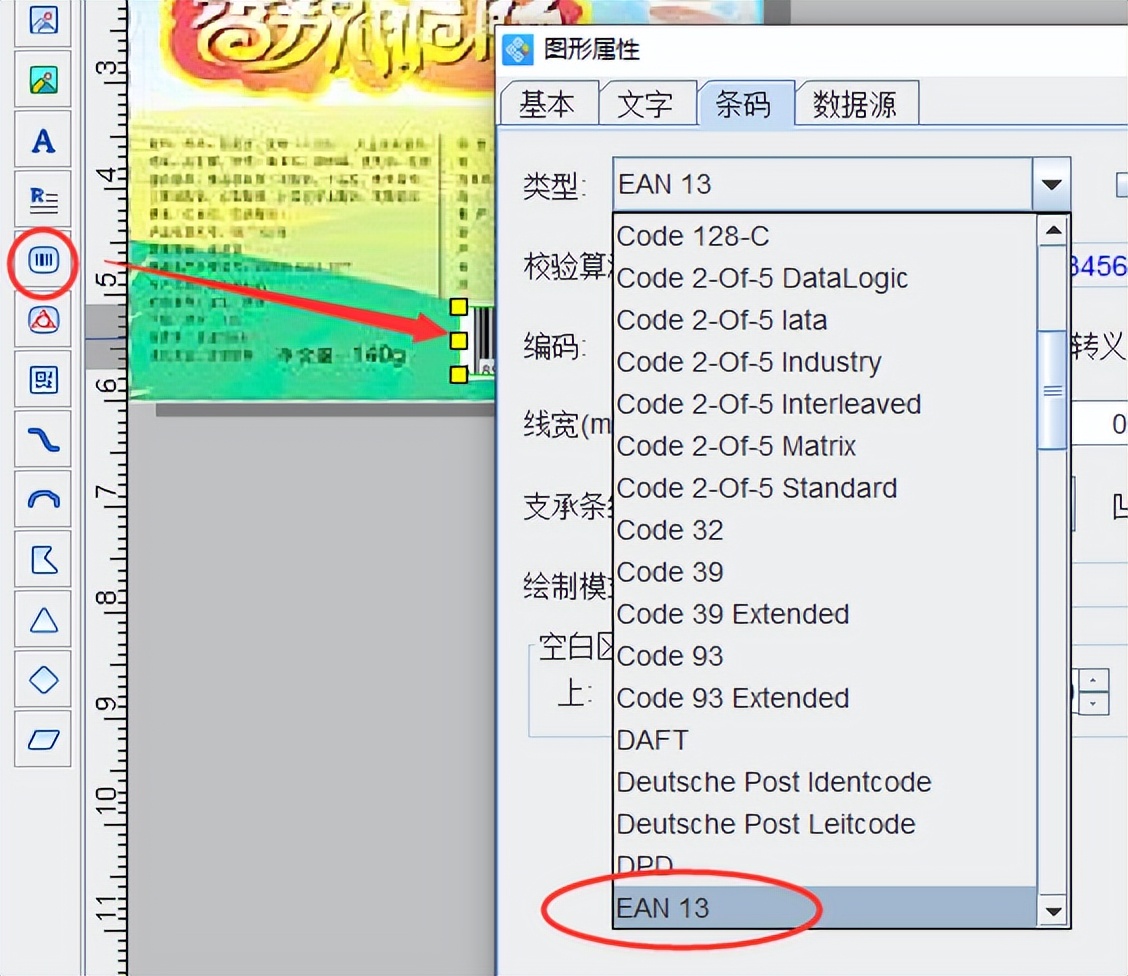Click the EAN 13 type combo field
Screen dimensions: 1128x976
(x=823, y=185)
